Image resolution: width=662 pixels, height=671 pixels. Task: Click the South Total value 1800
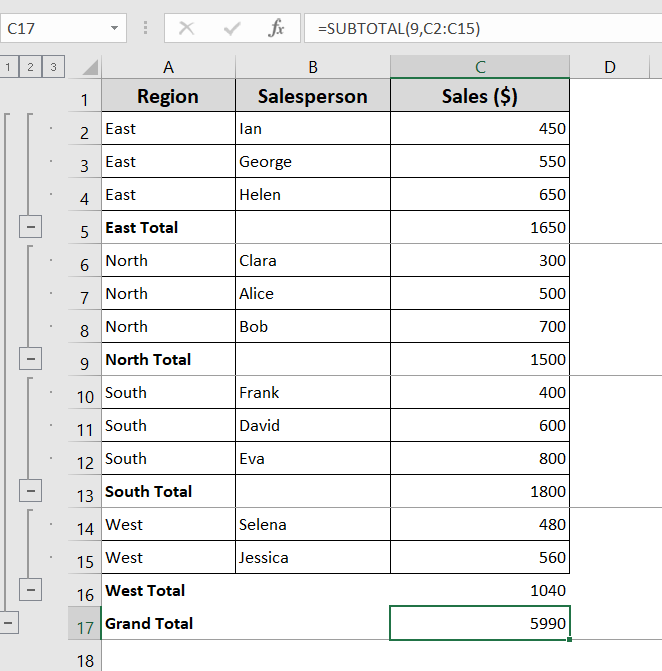tap(480, 491)
